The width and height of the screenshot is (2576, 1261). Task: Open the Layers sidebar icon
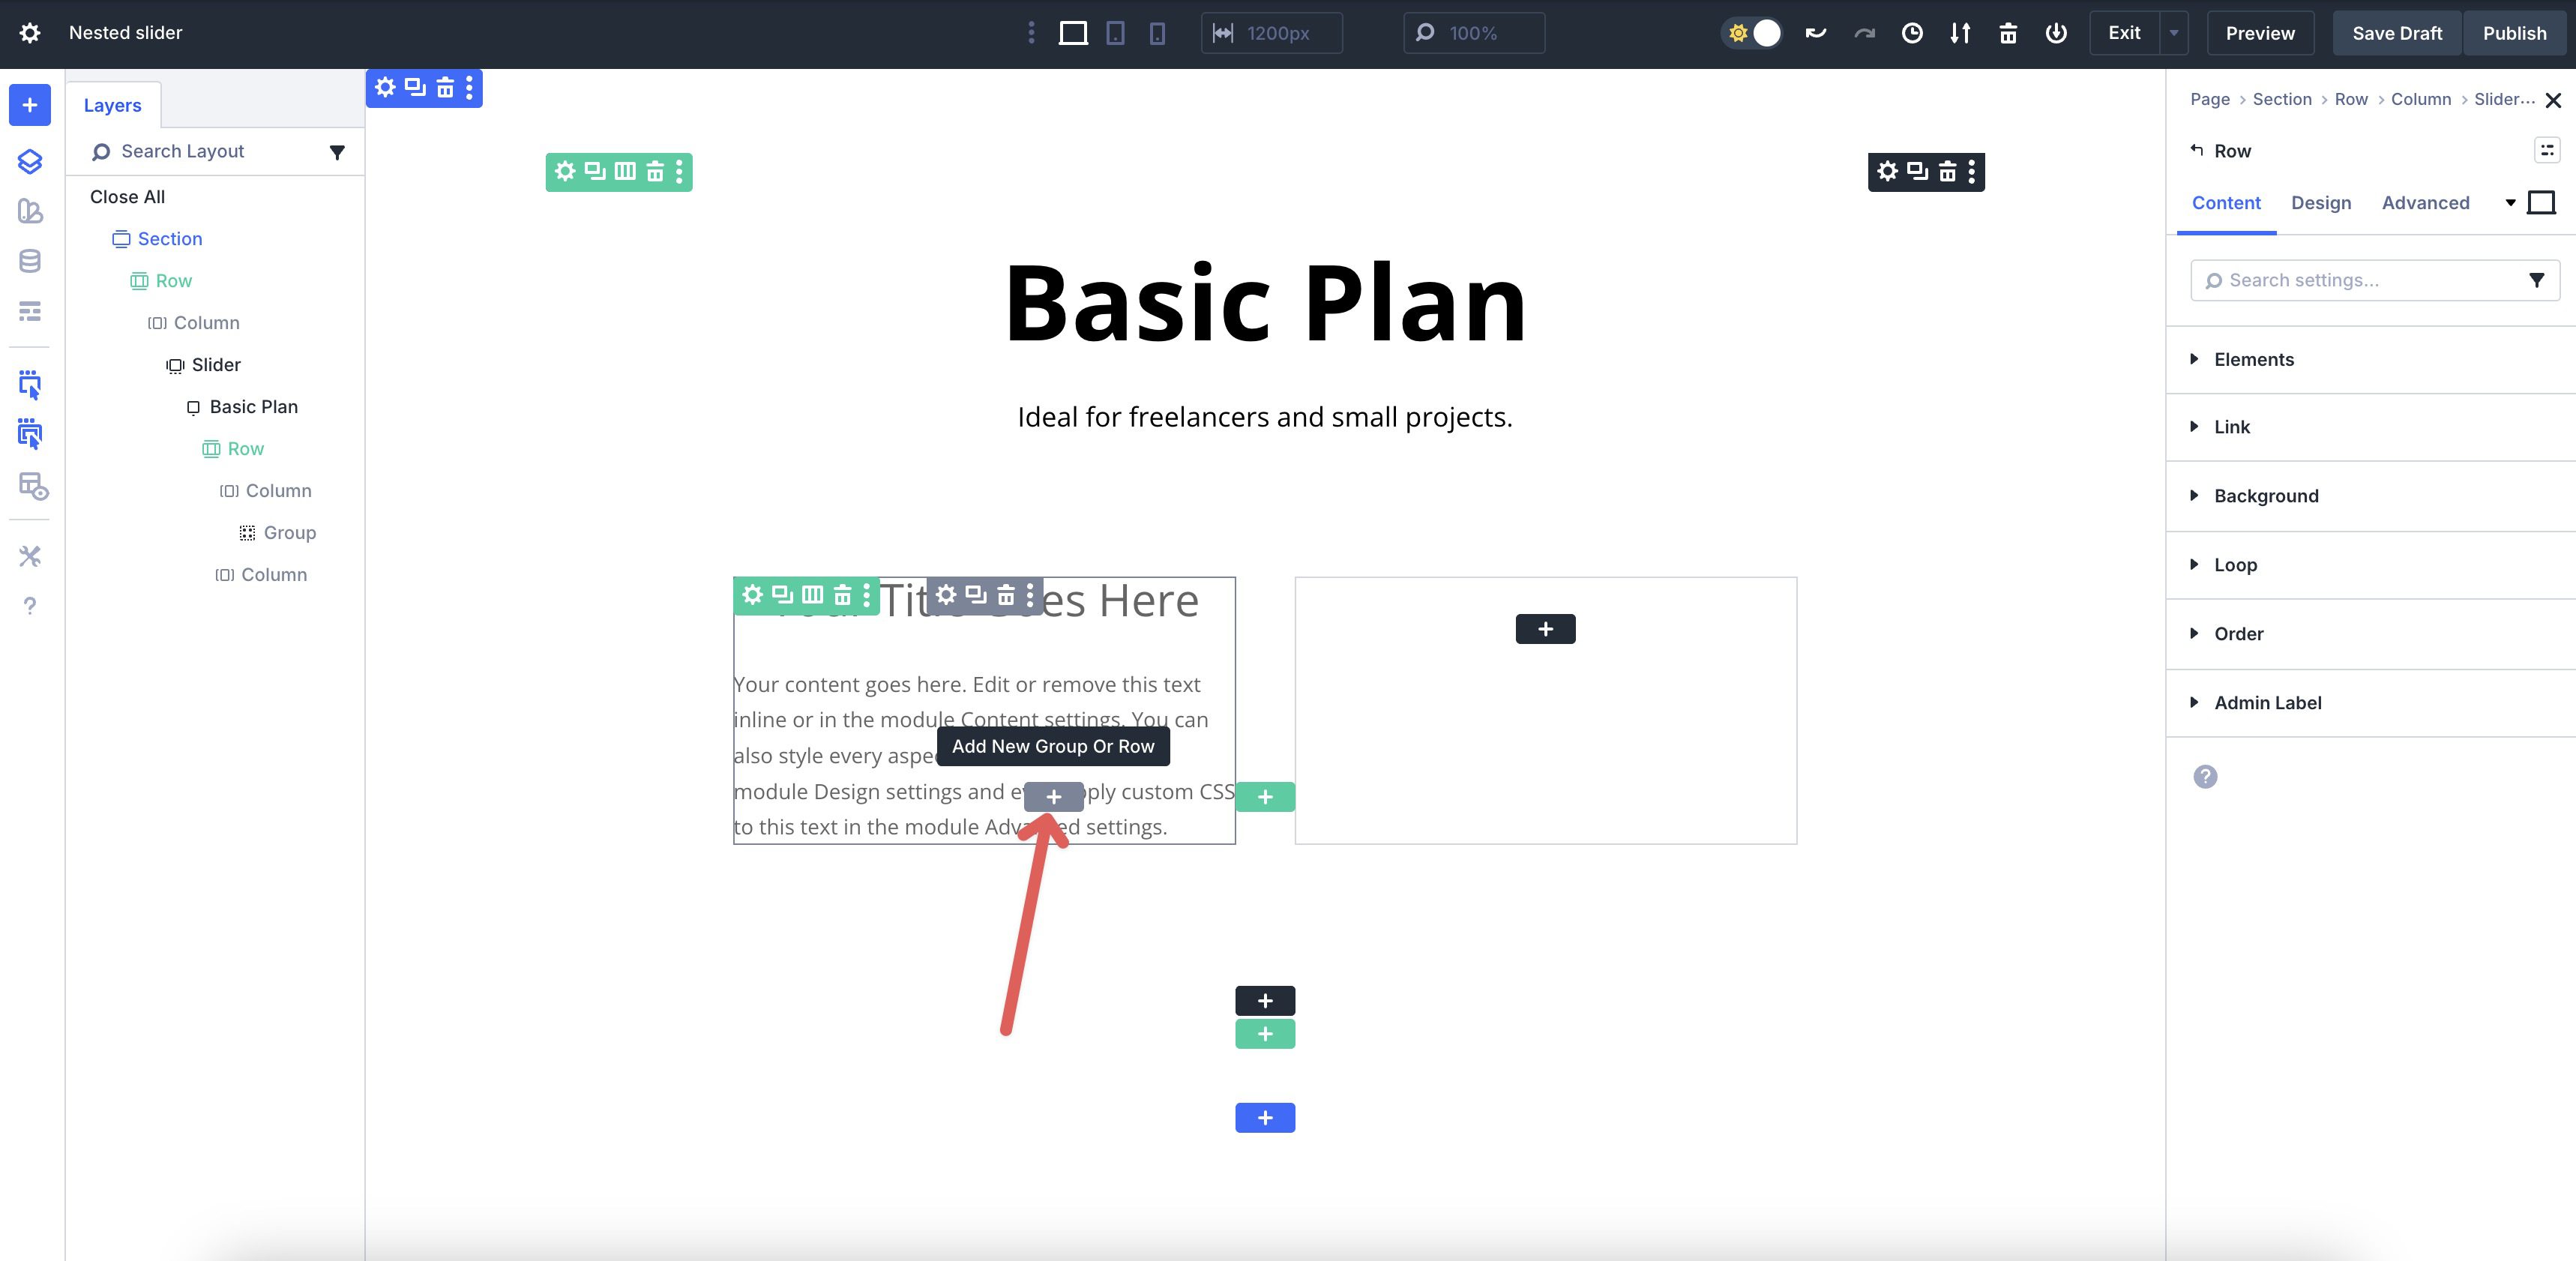[30, 161]
